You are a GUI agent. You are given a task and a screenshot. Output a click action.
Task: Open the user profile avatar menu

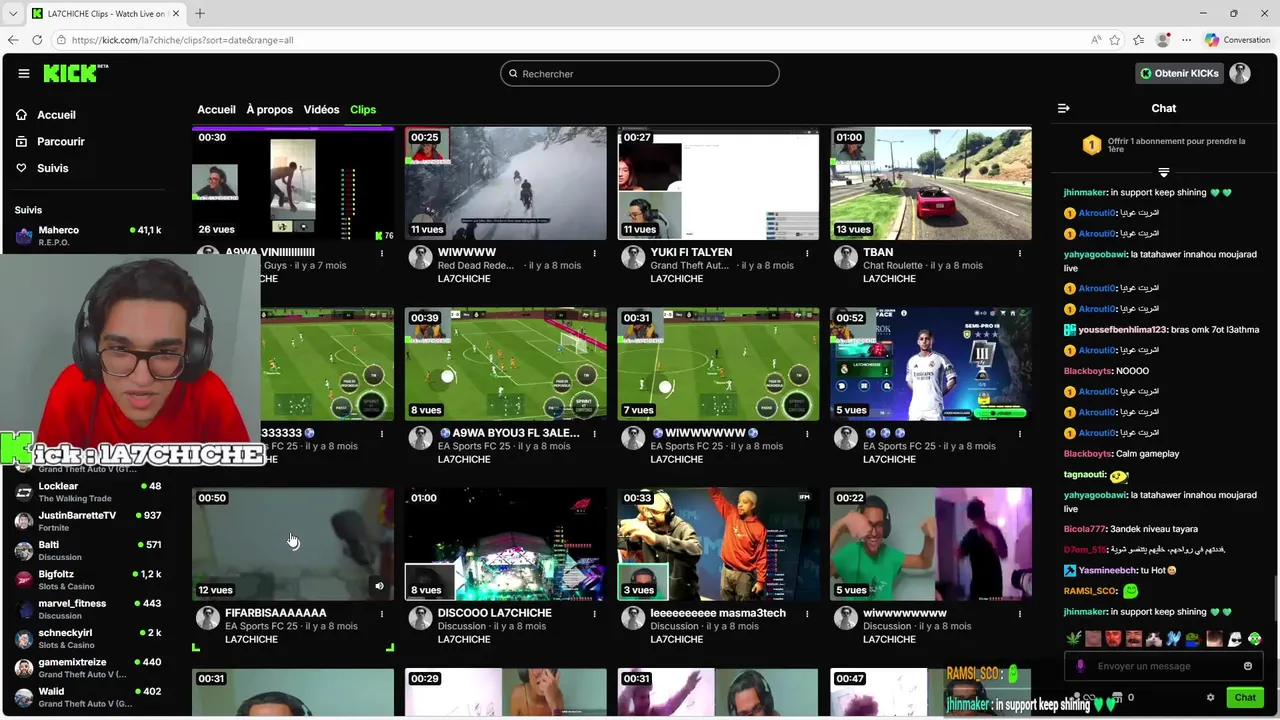1240,73
